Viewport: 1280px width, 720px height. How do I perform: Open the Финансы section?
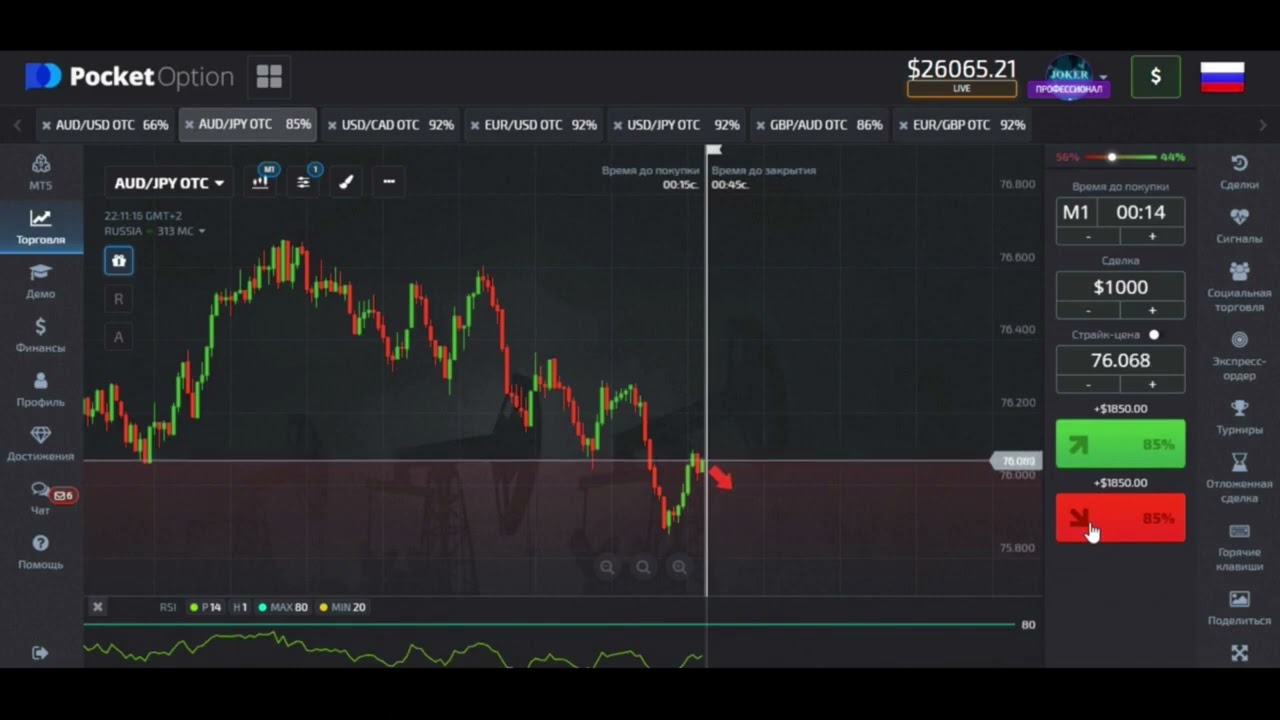click(41, 335)
